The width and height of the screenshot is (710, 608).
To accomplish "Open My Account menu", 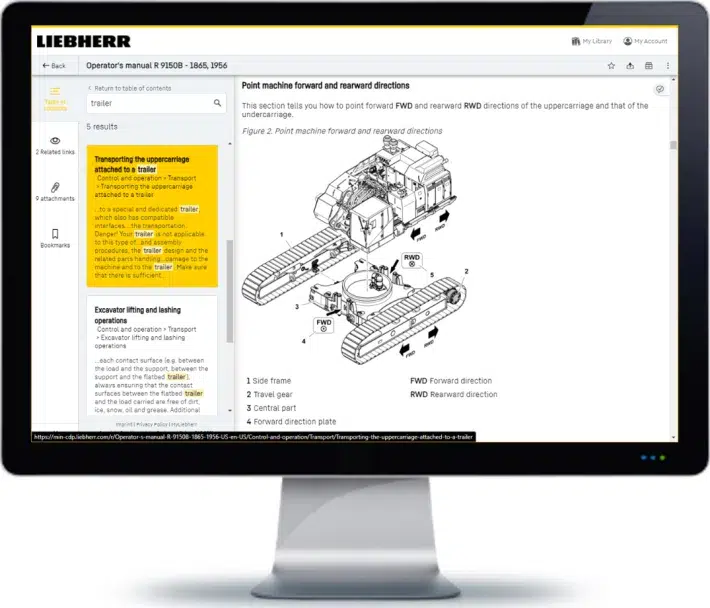I will coord(644,41).
